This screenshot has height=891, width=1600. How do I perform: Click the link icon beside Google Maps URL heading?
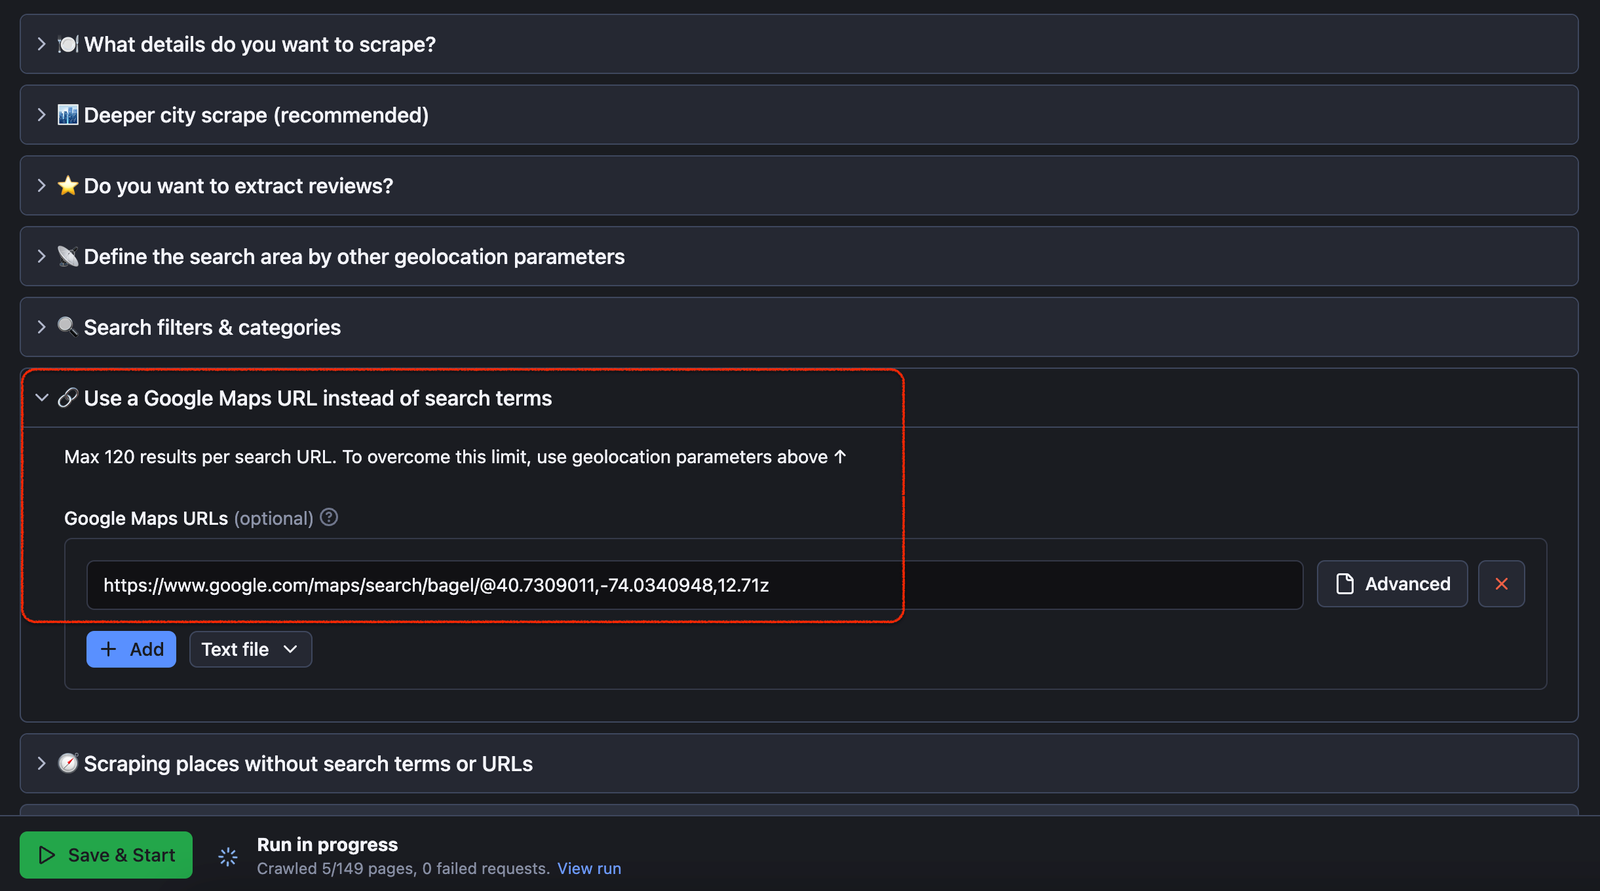pyautogui.click(x=68, y=398)
